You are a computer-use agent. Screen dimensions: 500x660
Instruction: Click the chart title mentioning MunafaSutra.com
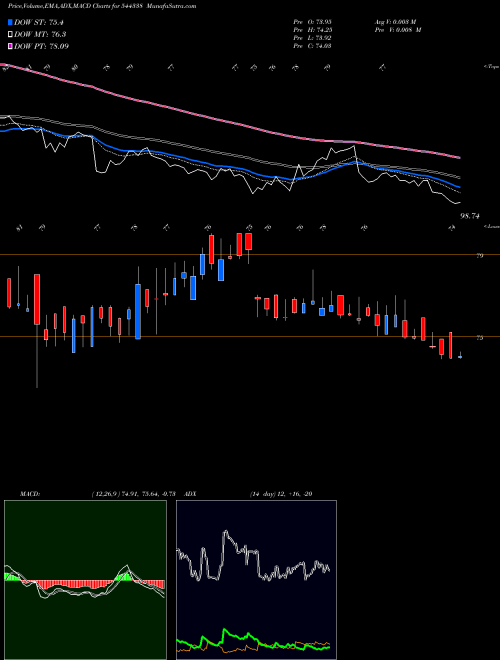[102, 6]
